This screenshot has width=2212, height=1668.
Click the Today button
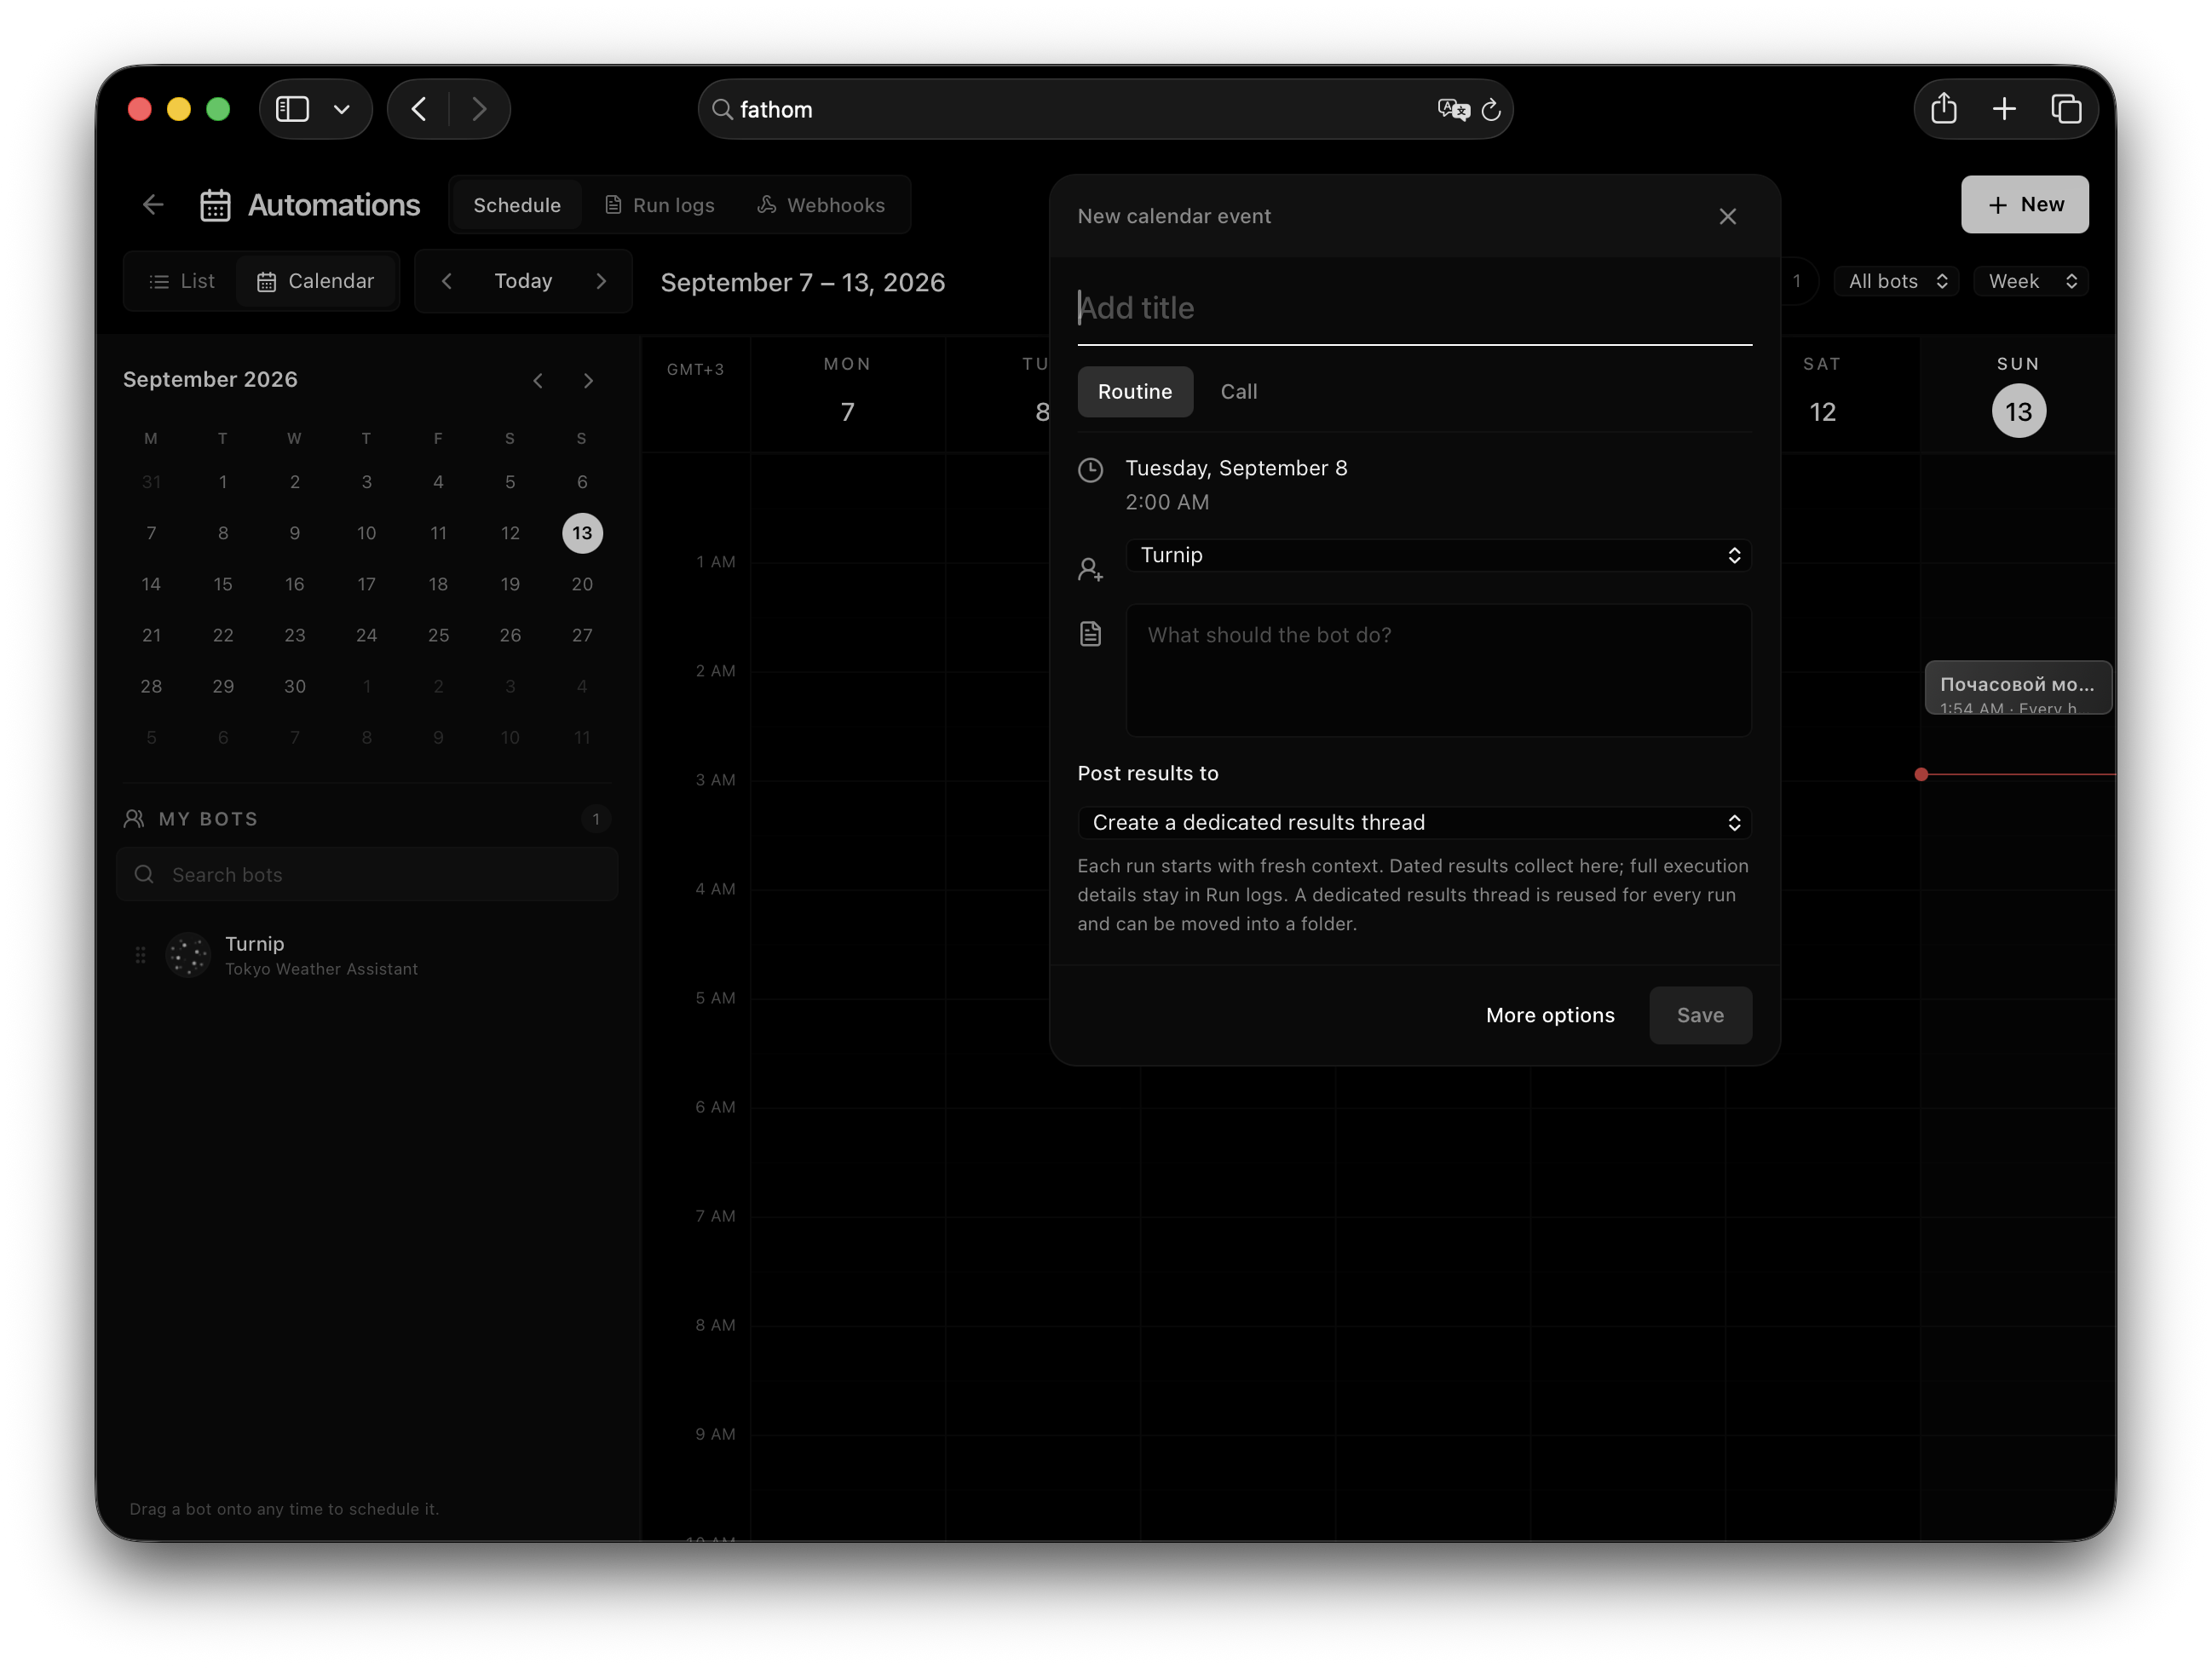coord(523,282)
